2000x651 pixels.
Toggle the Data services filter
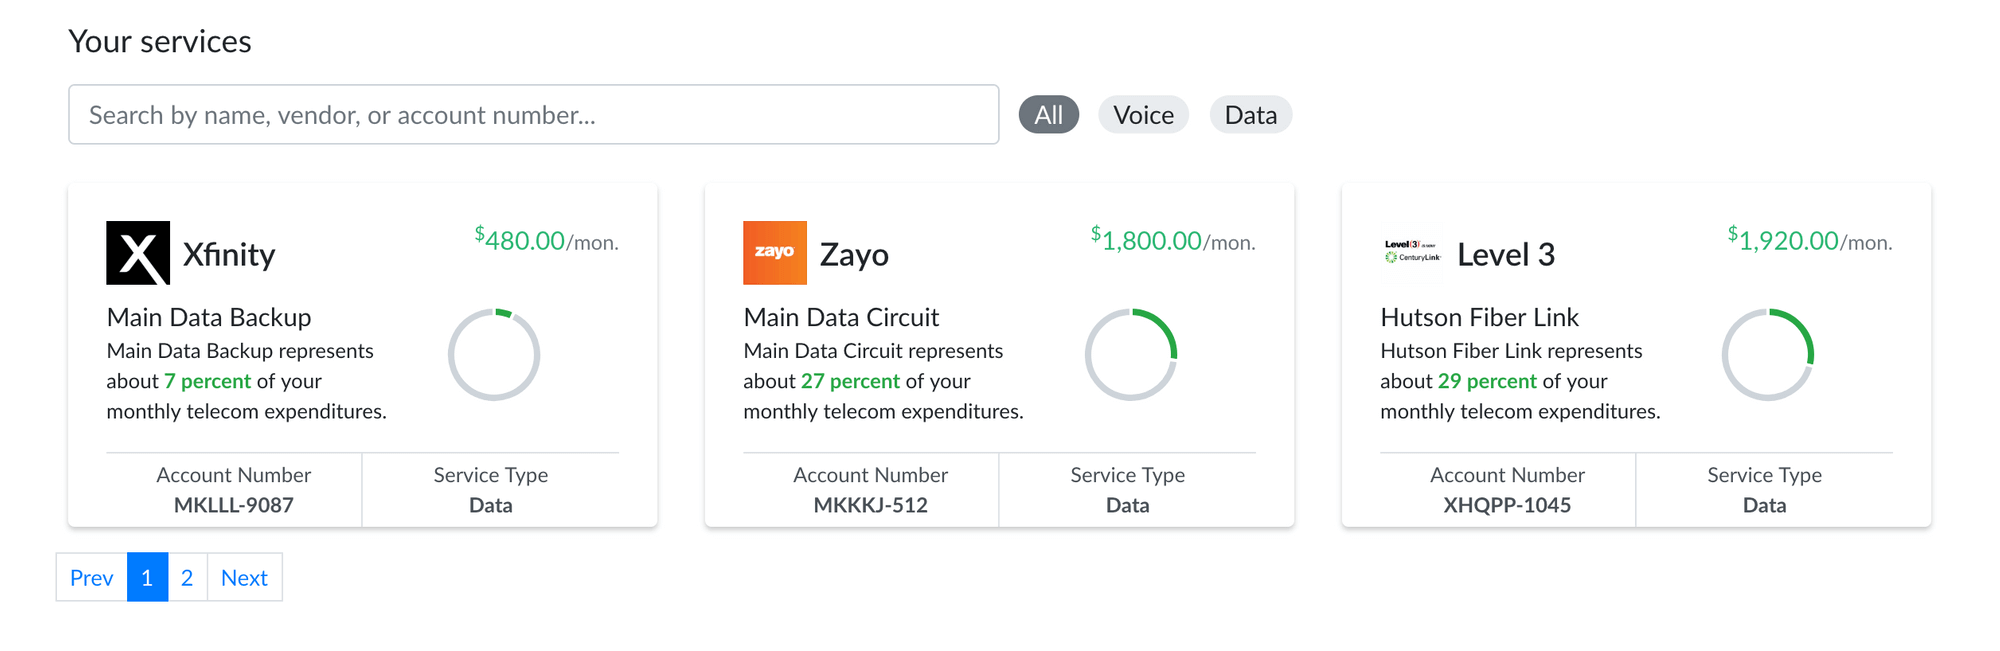(x=1251, y=115)
